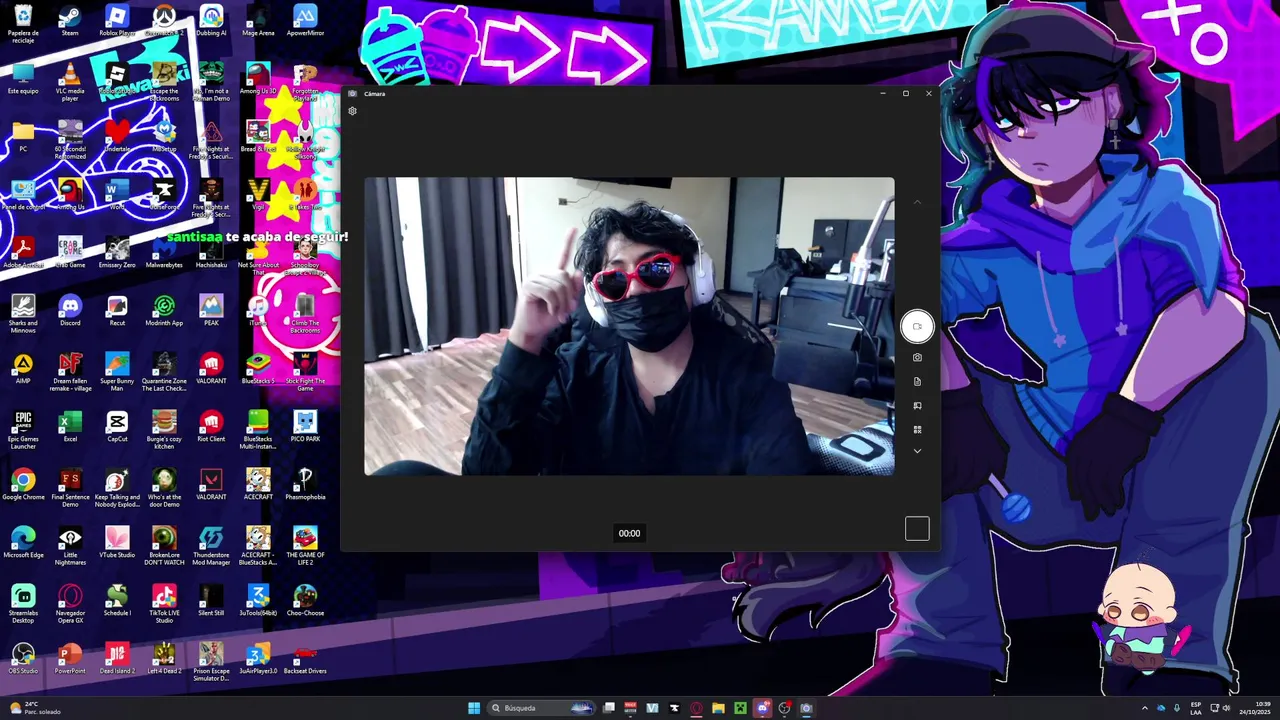This screenshot has width=1280, height=720.
Task: Open Camera app taskbar icon
Action: pyautogui.click(x=806, y=708)
